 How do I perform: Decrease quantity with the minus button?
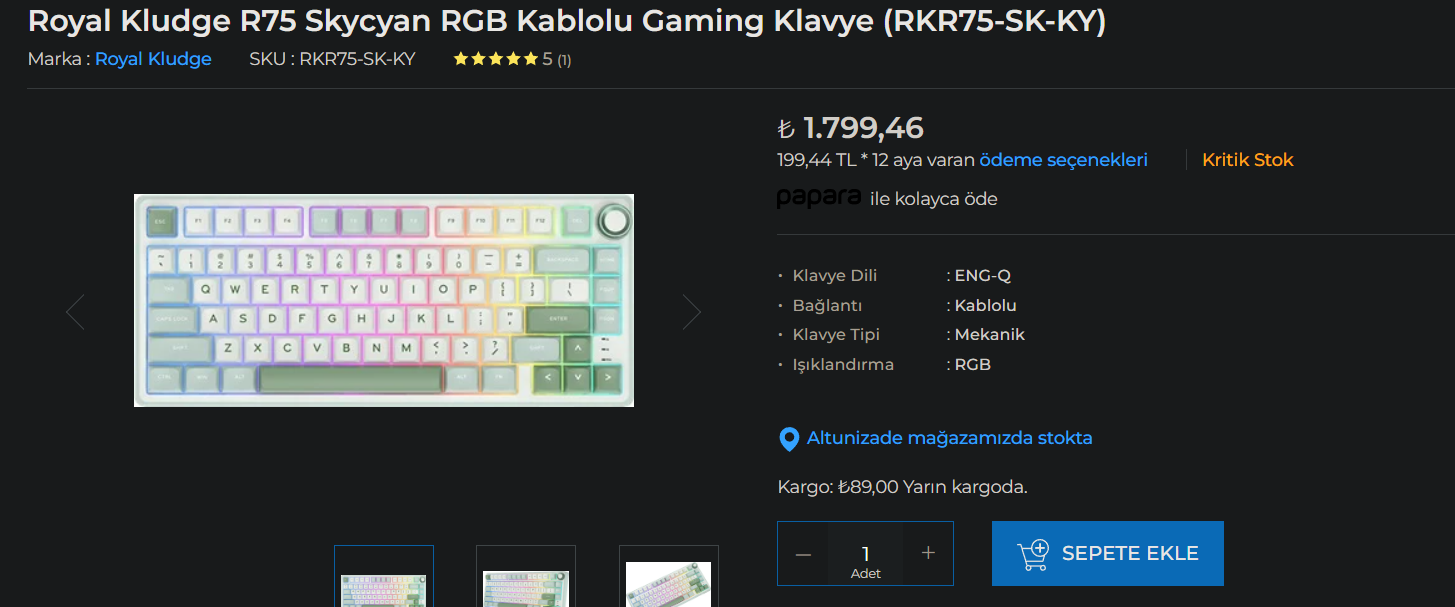click(804, 554)
